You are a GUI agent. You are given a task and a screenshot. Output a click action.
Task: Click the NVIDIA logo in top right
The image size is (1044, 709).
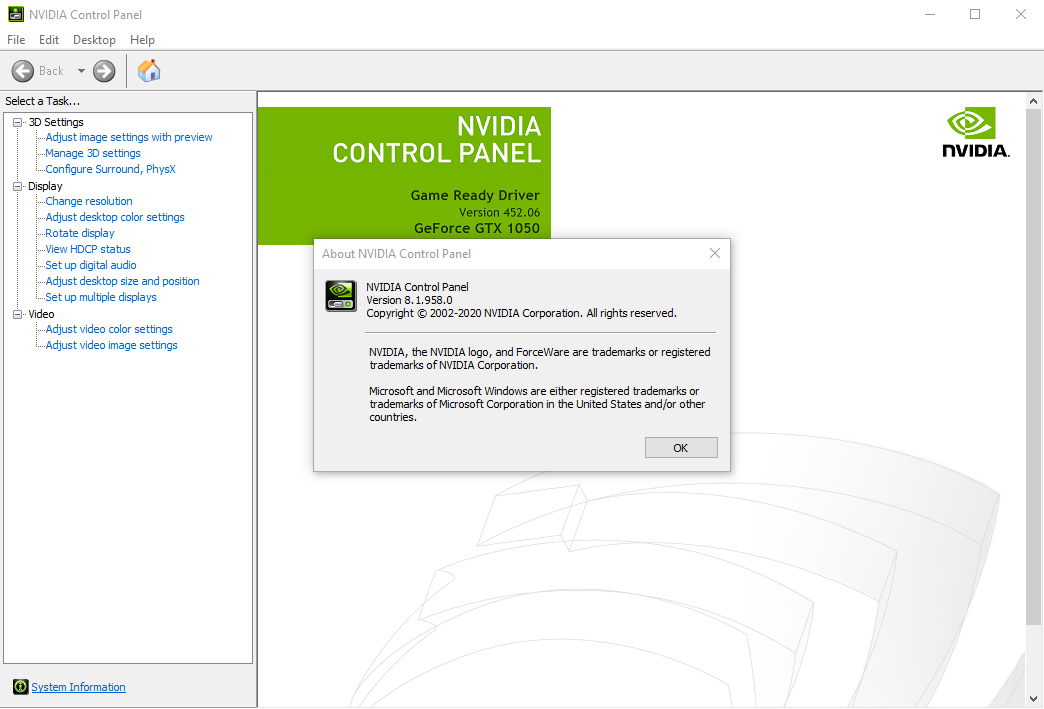pos(975,132)
